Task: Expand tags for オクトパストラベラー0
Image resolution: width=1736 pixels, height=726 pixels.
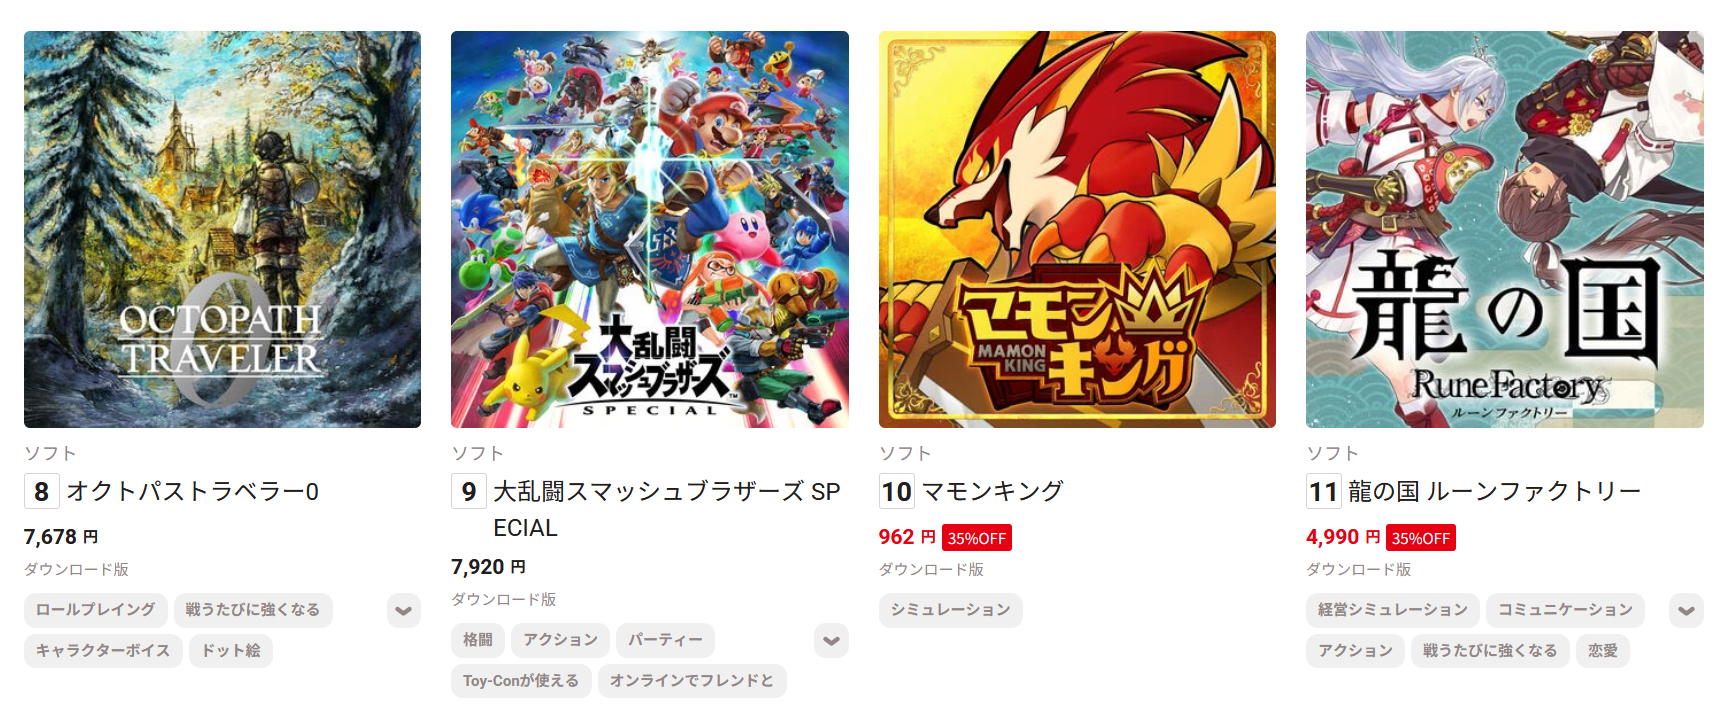Action: [404, 610]
